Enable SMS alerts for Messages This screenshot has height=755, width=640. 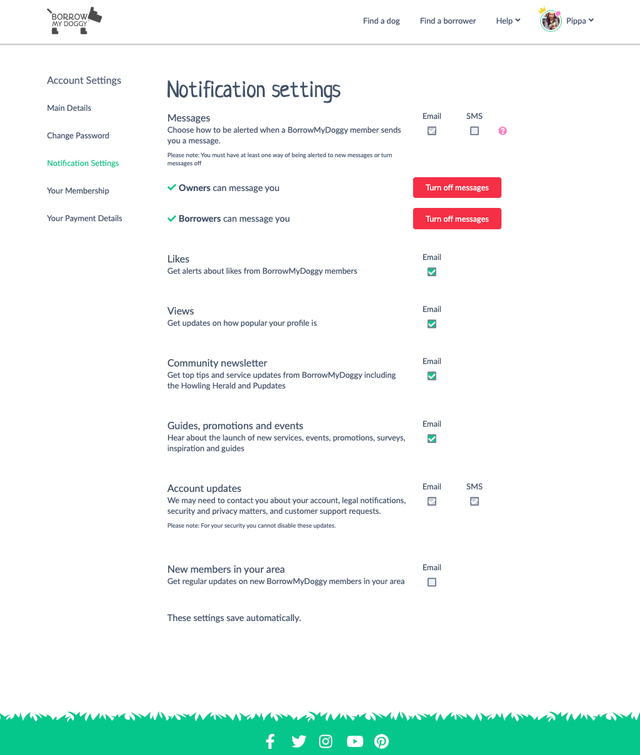click(x=474, y=131)
